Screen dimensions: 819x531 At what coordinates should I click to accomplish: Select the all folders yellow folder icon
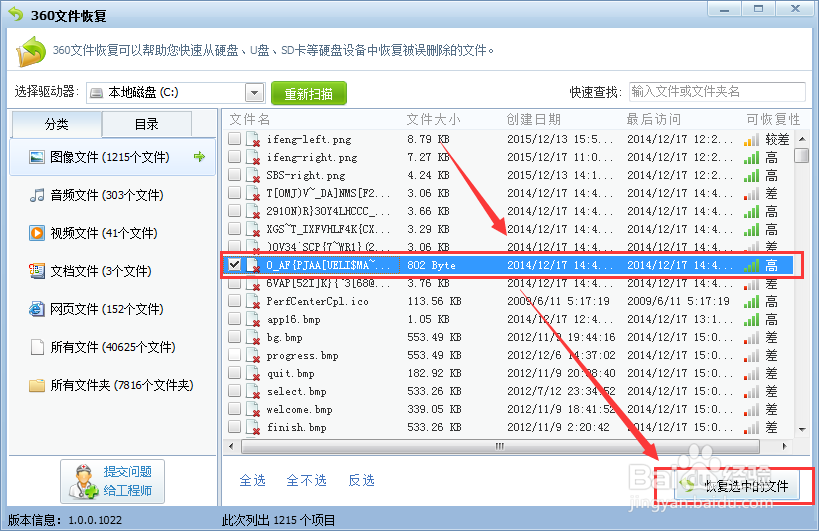tap(37, 385)
